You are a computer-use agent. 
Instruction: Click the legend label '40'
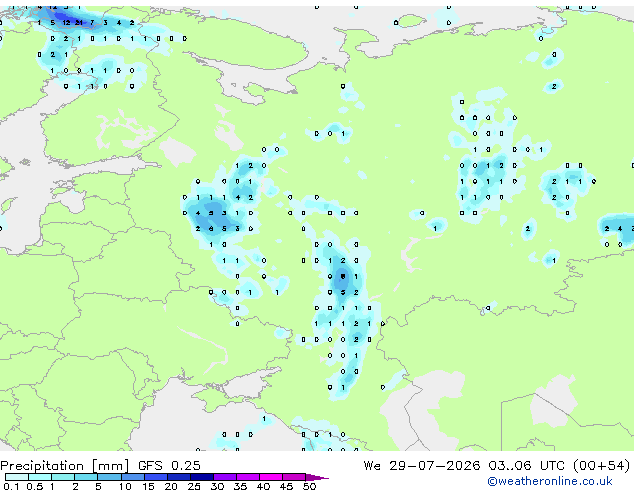coord(263,486)
